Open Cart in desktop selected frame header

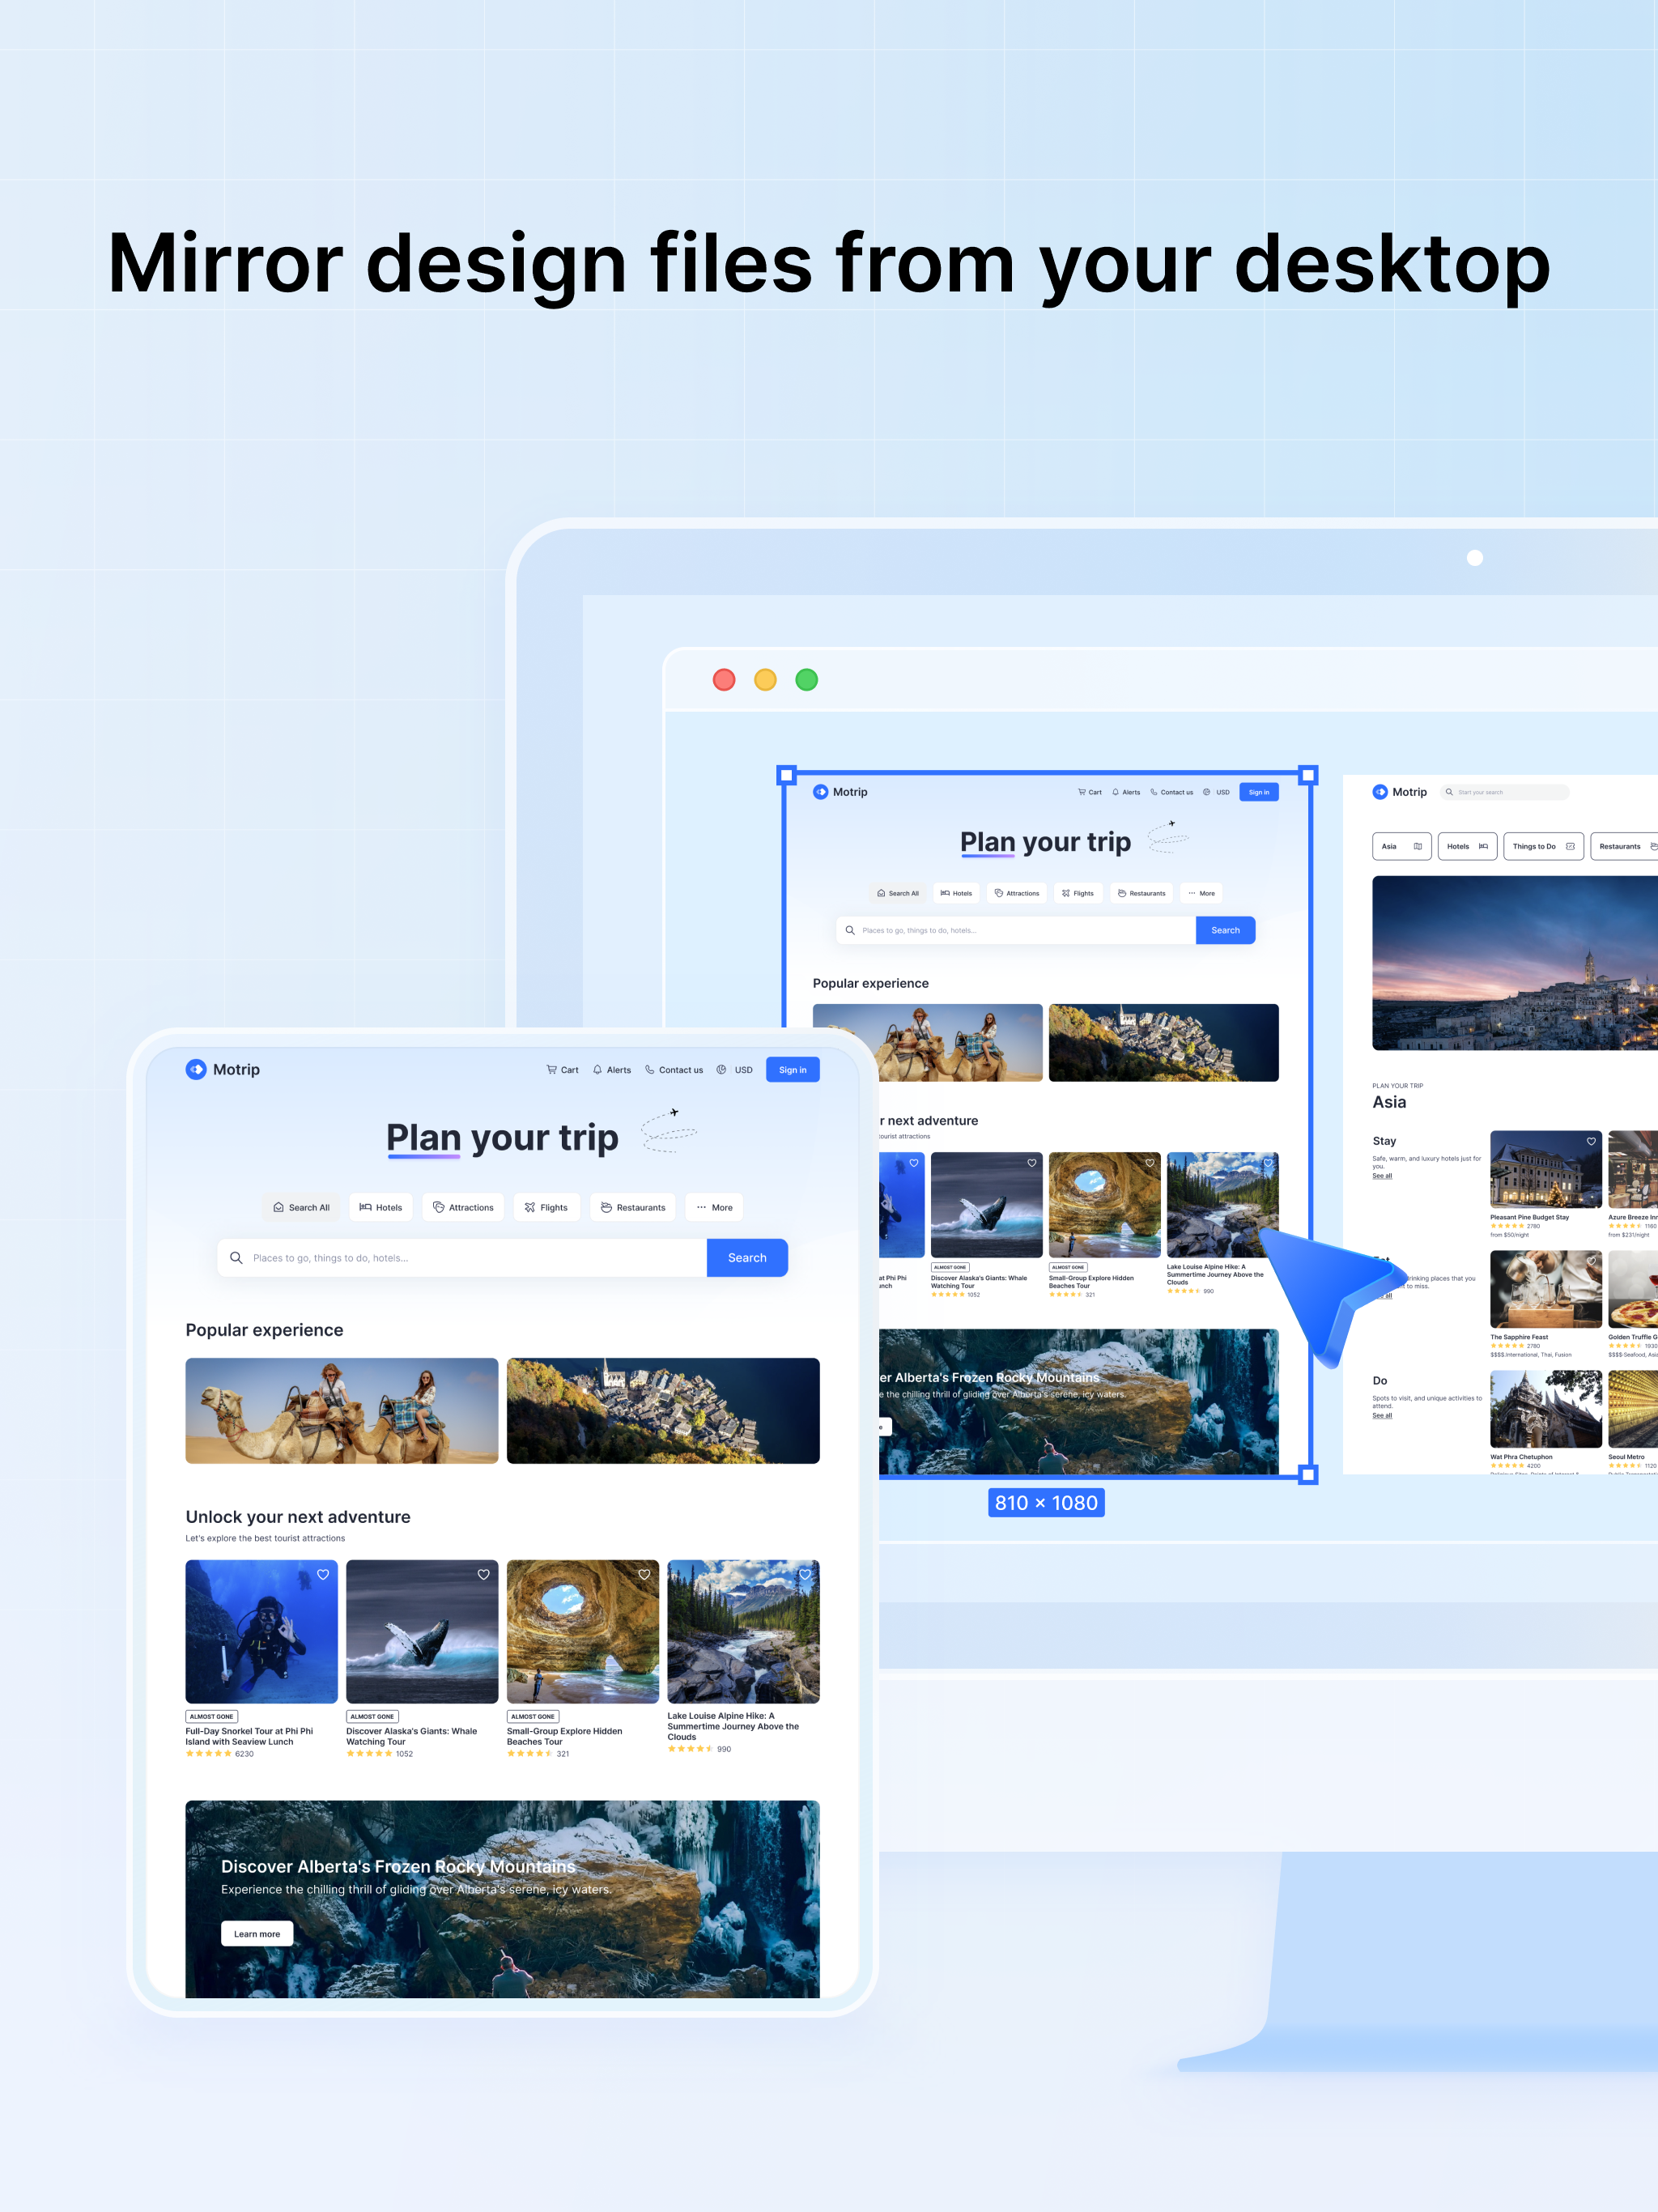point(1090,792)
